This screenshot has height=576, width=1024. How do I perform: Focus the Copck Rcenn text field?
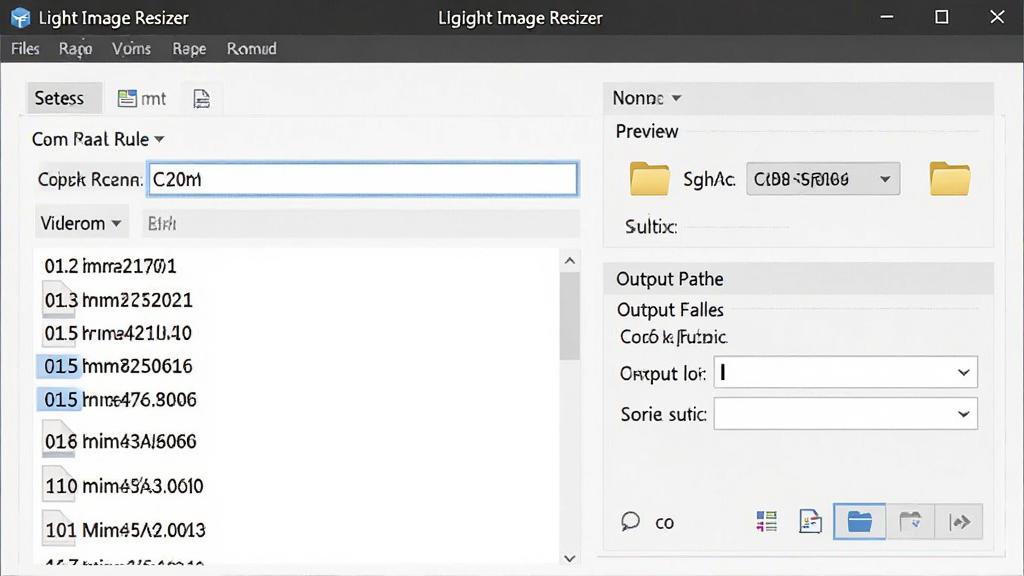tap(363, 179)
